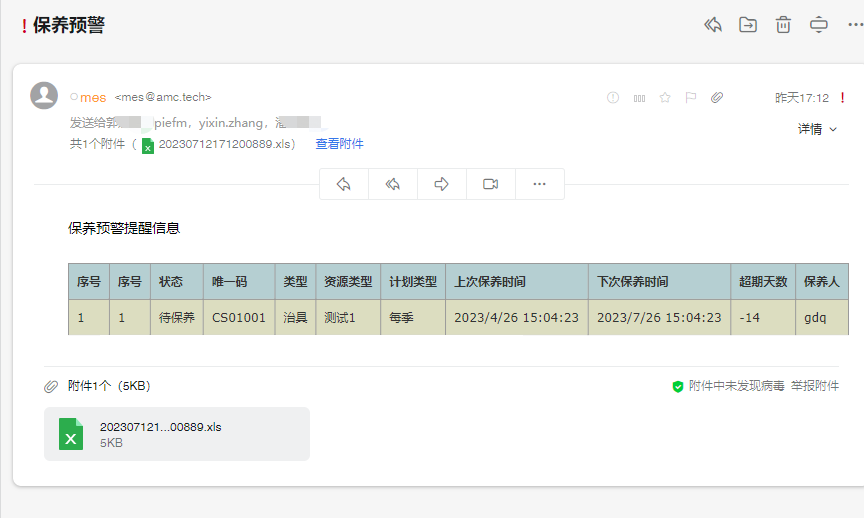Open the 查看附件 link
The width and height of the screenshot is (864, 518).
(x=339, y=144)
